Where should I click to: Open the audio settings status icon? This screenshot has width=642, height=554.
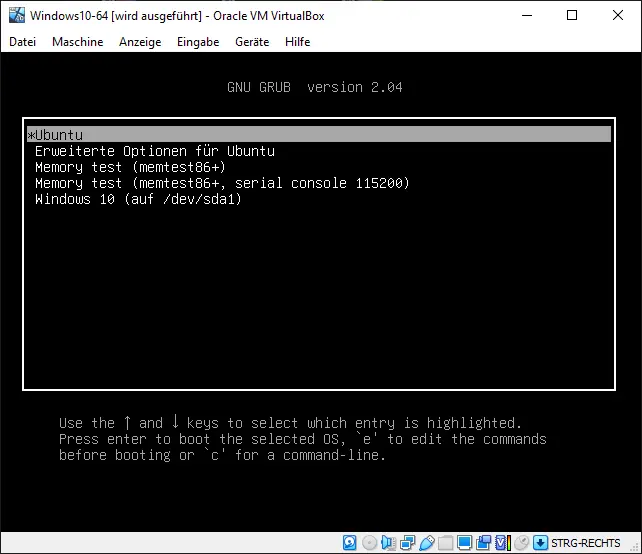coord(389,543)
